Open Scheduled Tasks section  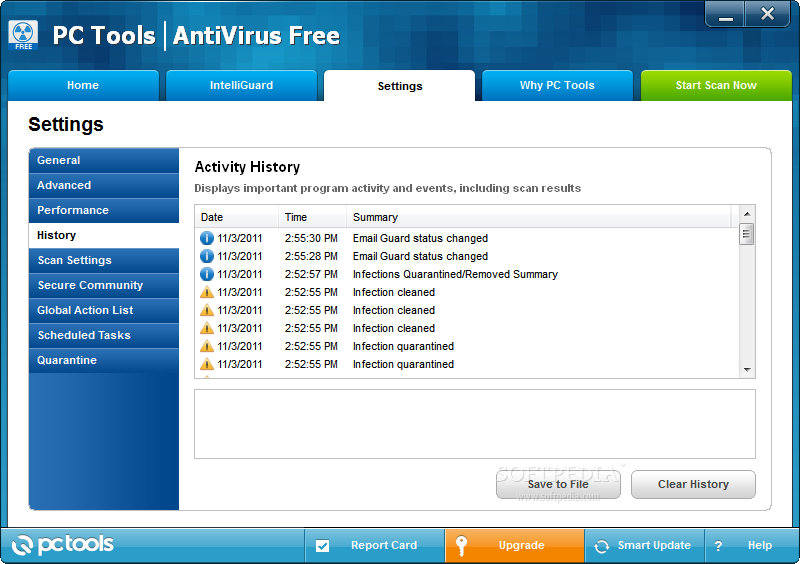[x=104, y=335]
